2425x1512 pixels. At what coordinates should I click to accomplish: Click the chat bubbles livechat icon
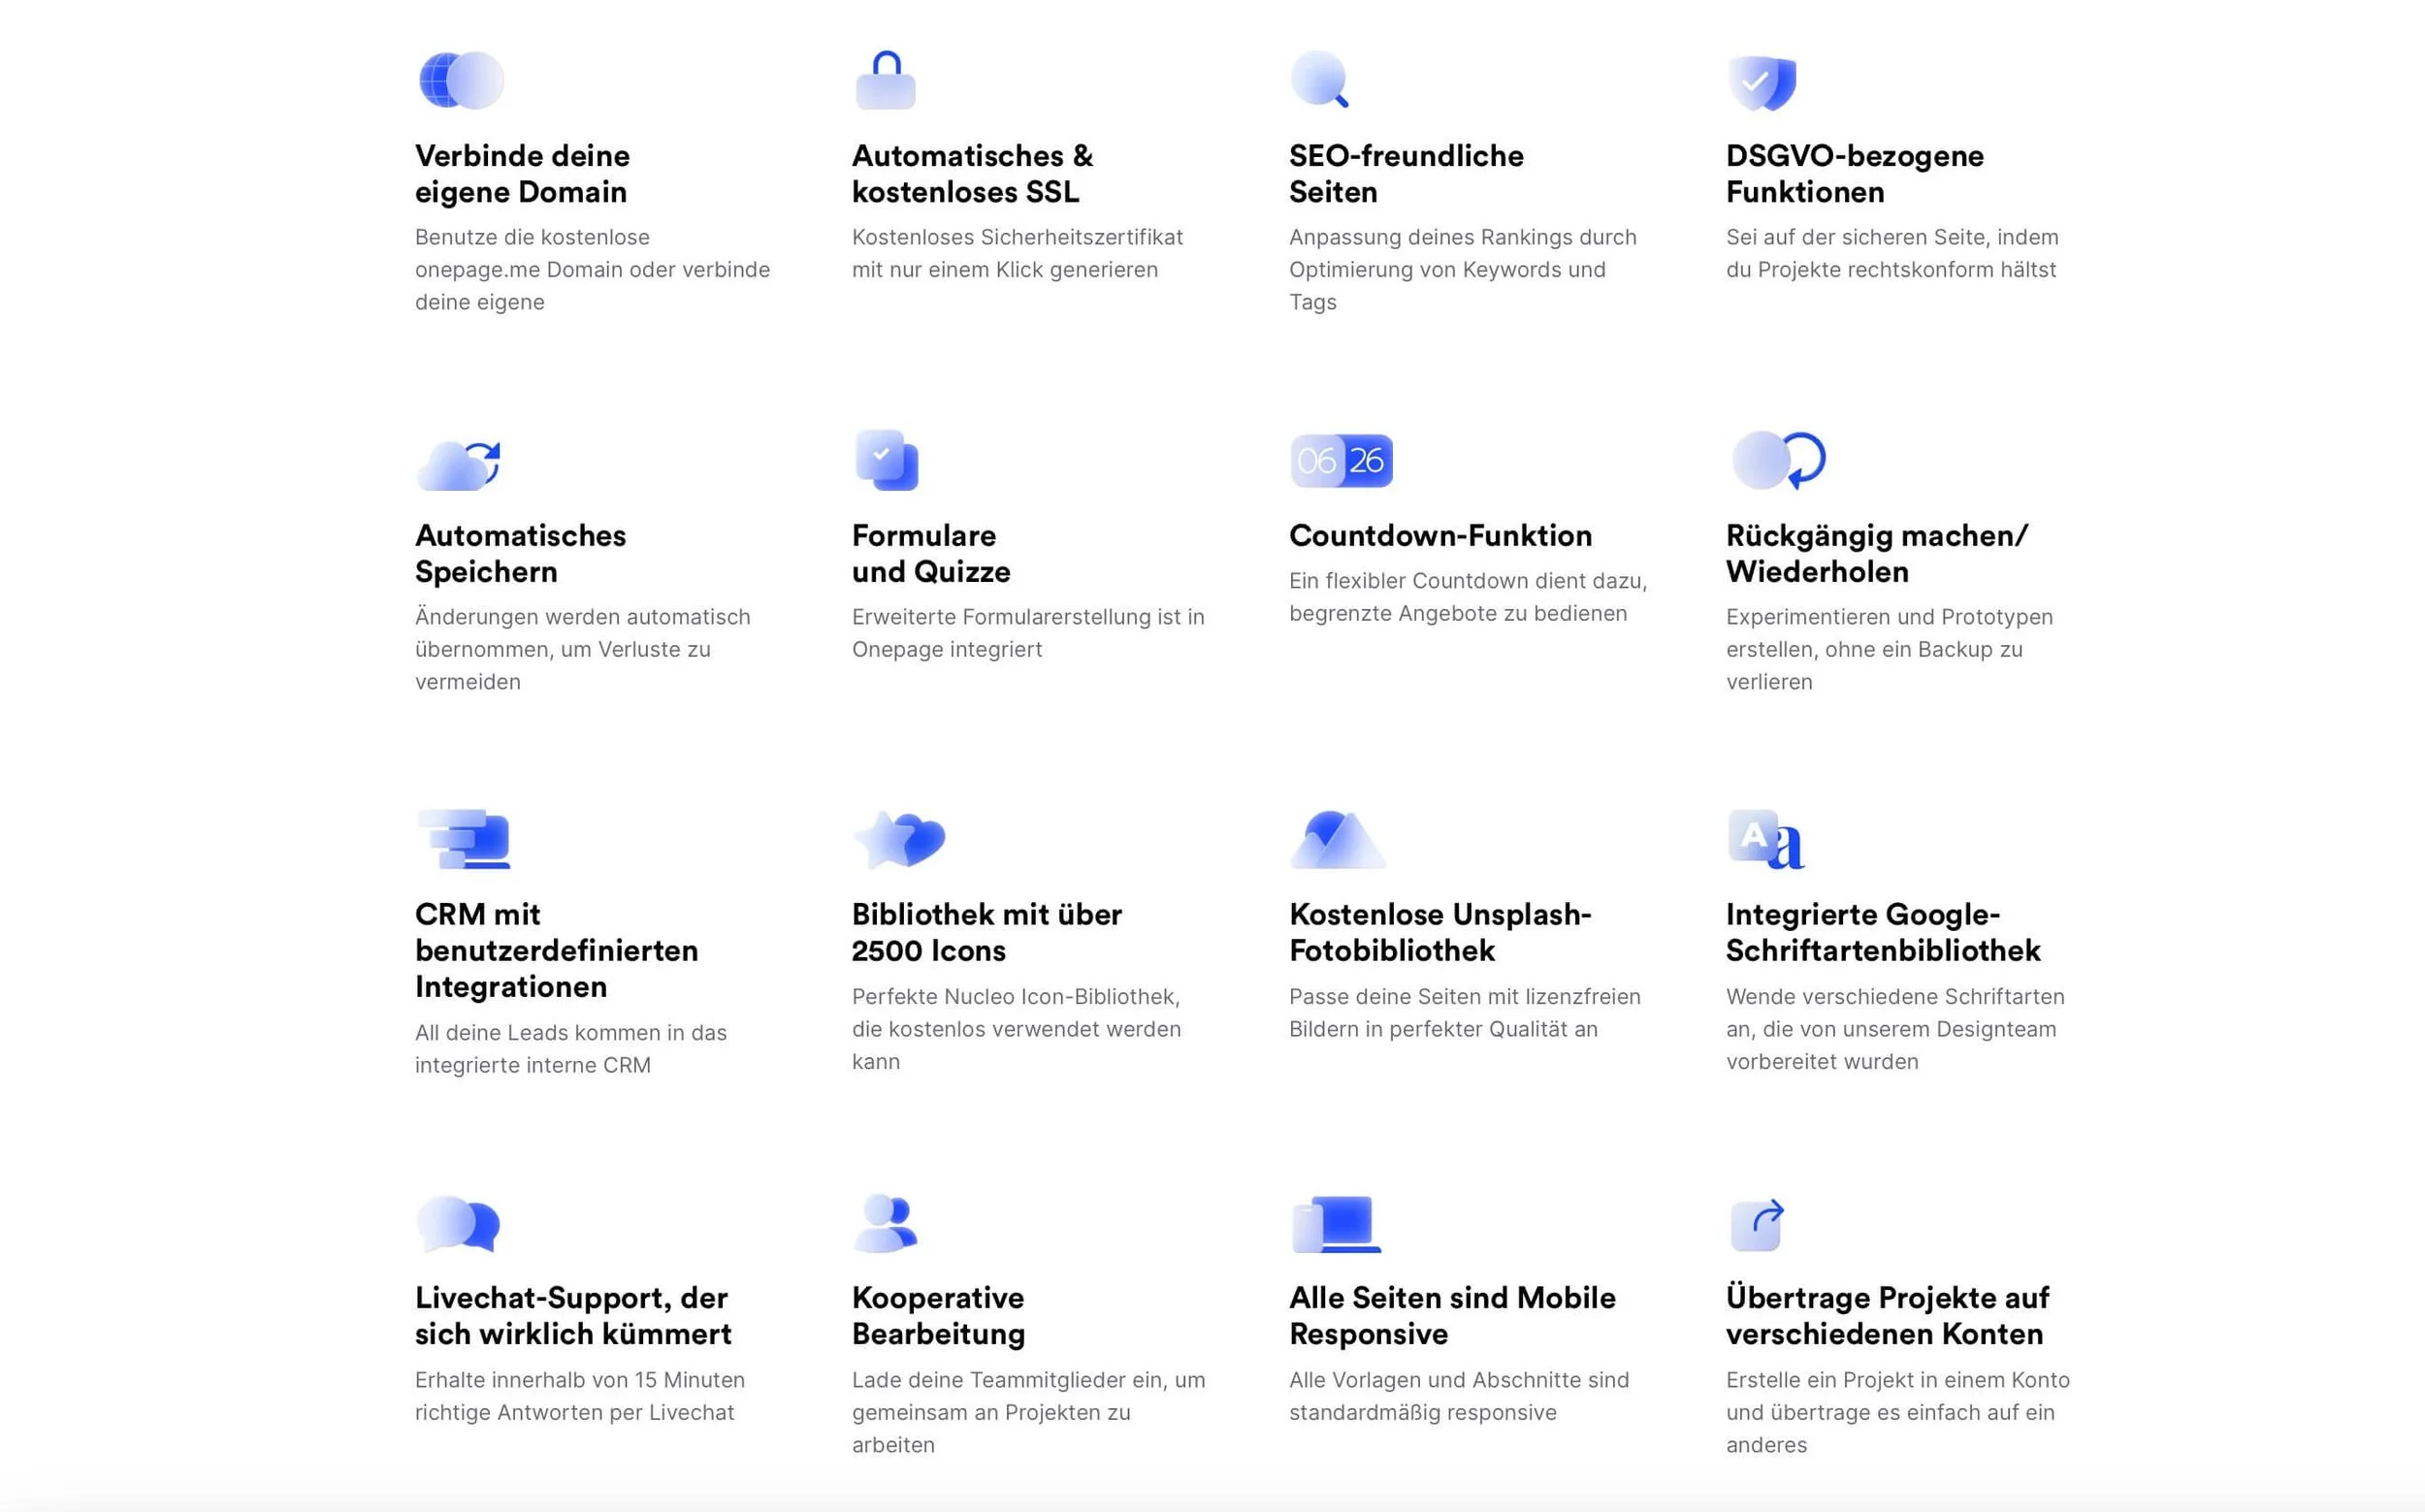click(458, 1223)
